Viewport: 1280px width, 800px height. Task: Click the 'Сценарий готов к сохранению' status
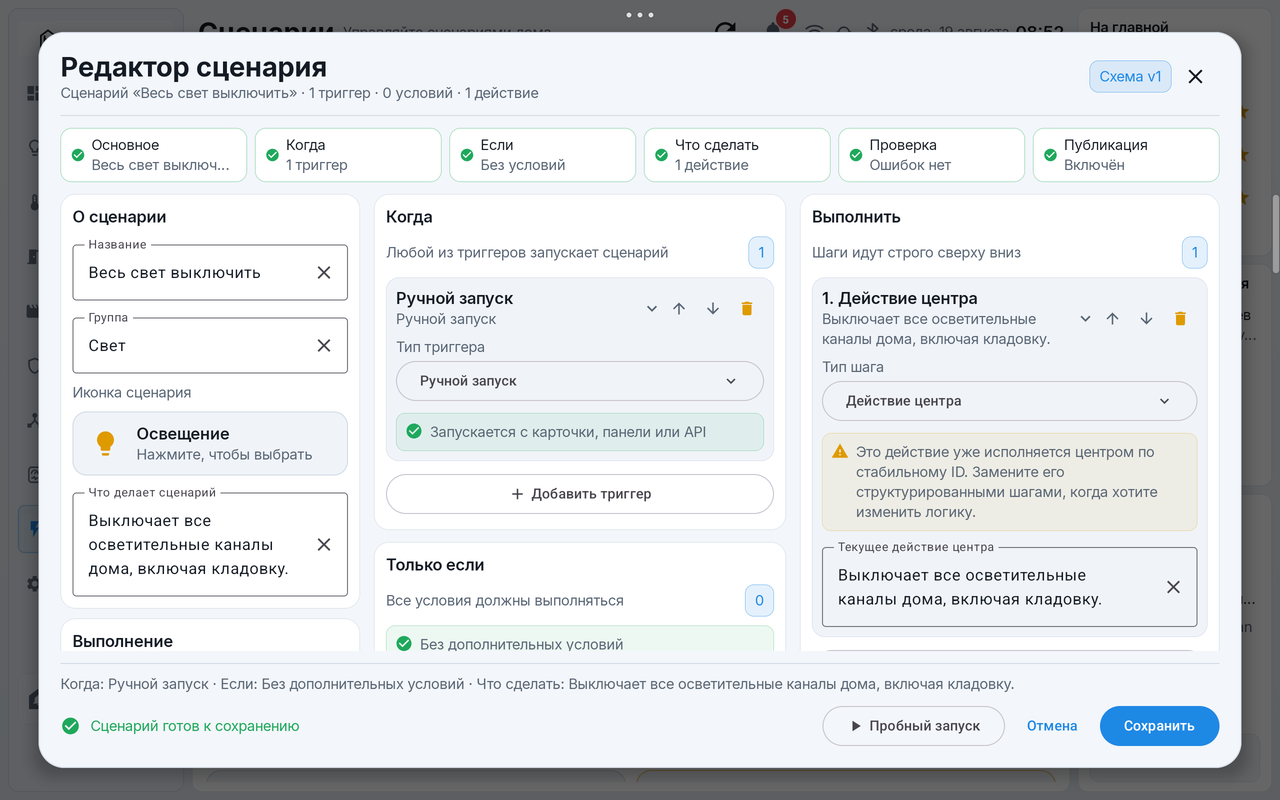pos(181,726)
